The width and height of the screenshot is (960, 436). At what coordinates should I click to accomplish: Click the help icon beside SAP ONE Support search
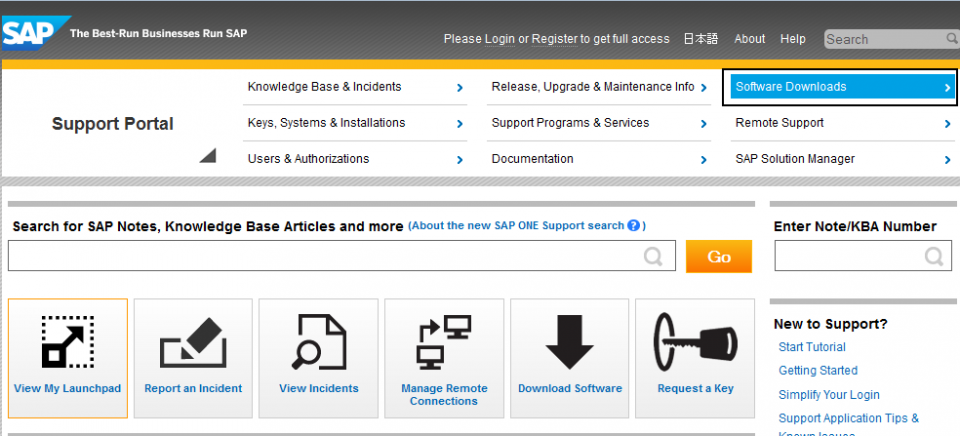click(x=634, y=226)
